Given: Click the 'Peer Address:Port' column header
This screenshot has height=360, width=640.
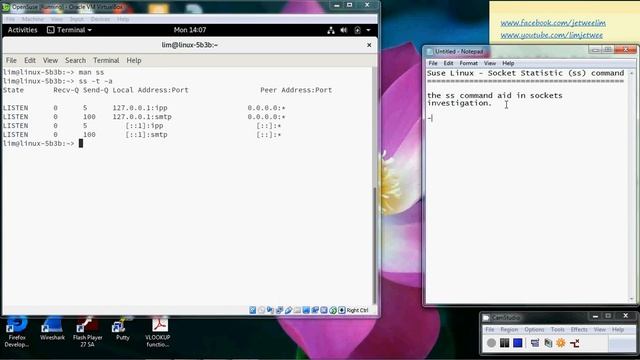Looking at the screenshot, I should pyautogui.click(x=296, y=90).
